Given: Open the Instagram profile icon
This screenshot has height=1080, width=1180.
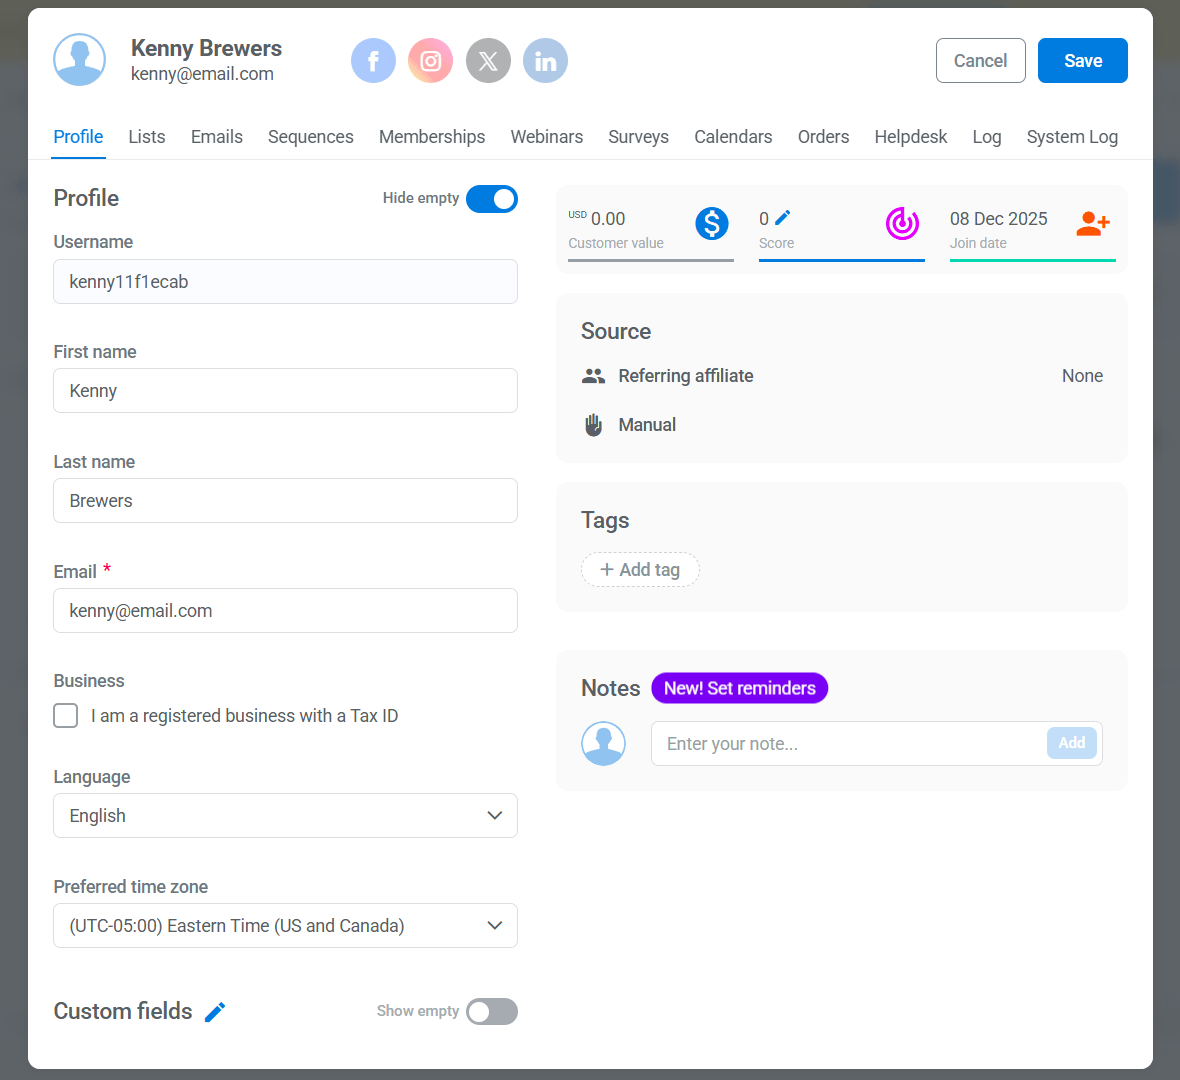Looking at the screenshot, I should click(430, 61).
